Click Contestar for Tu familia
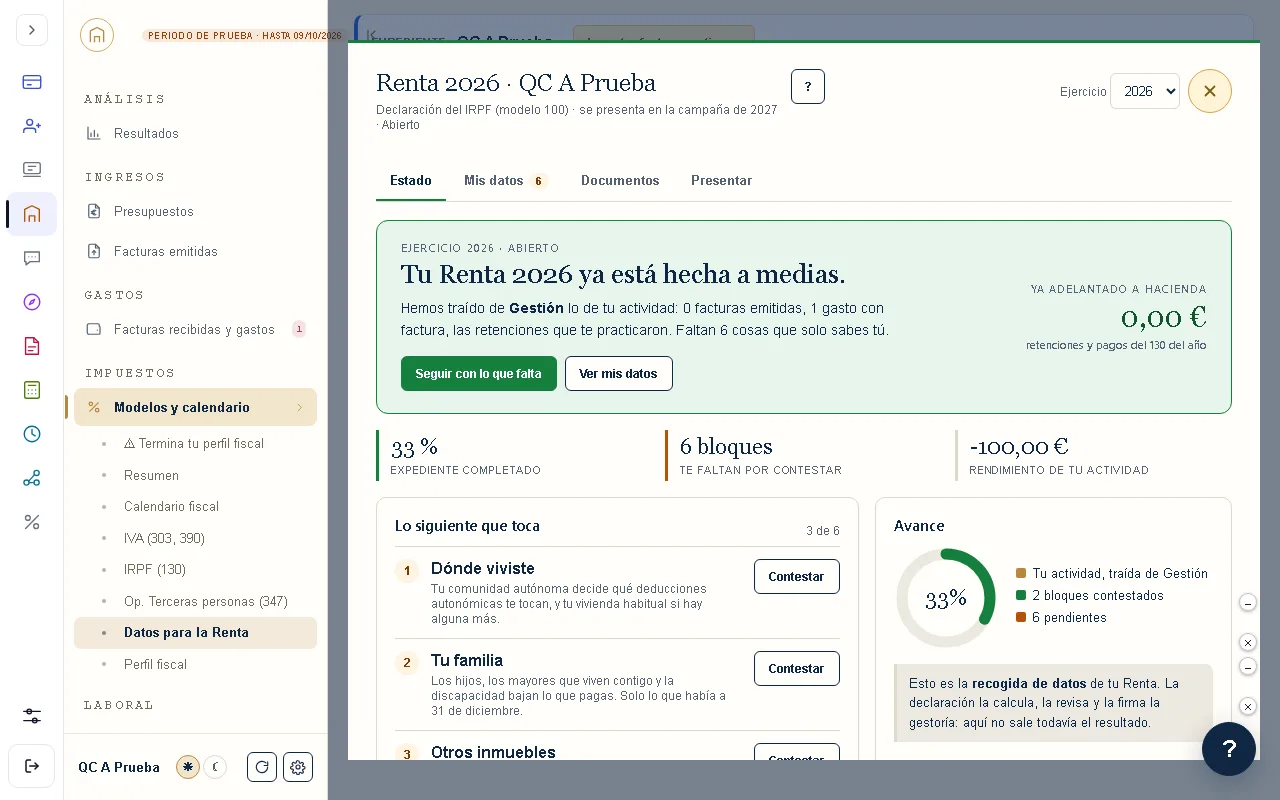The image size is (1280, 800). pyautogui.click(x=796, y=669)
